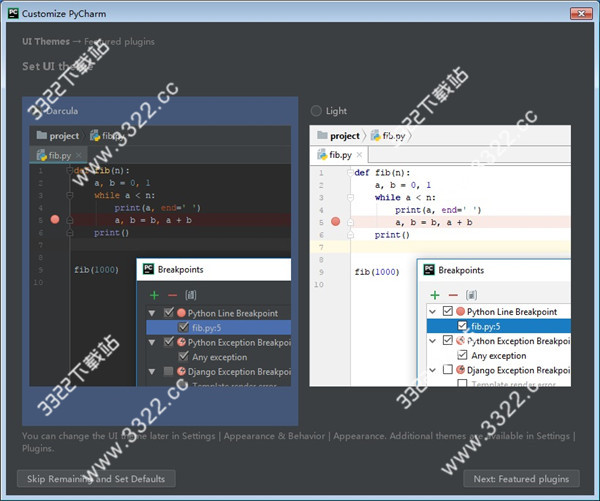The image size is (600, 501).
Task: Click project breadcrumb in Light preview
Action: point(339,135)
